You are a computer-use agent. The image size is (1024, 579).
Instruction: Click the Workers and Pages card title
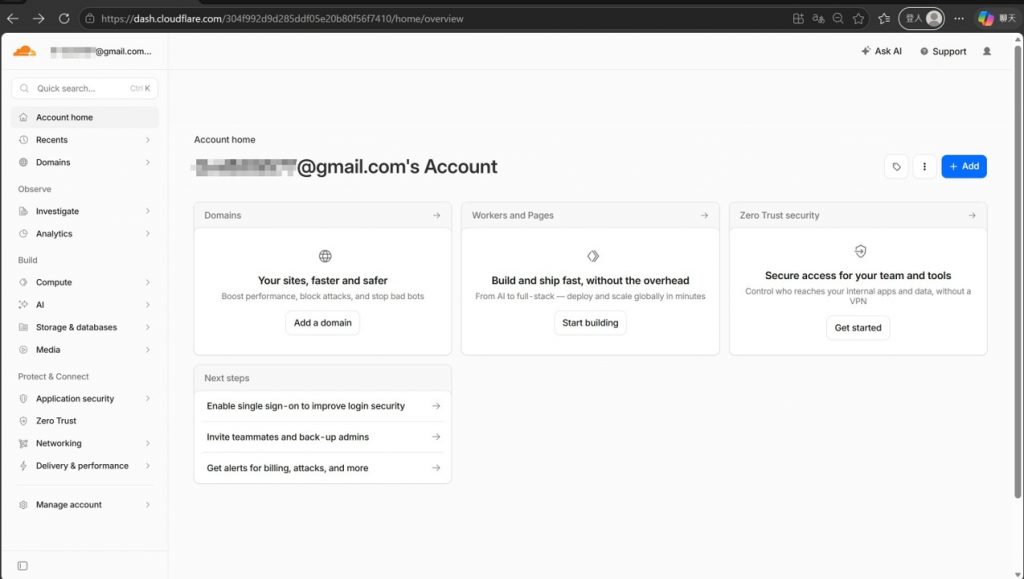pos(513,215)
